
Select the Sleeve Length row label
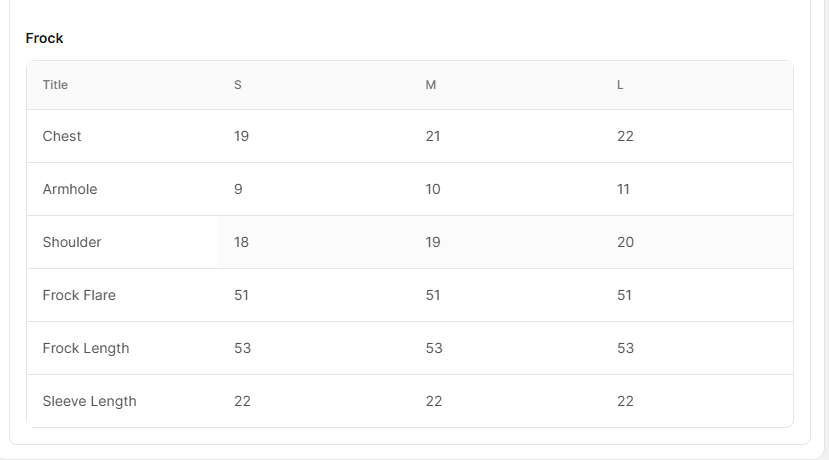point(89,401)
